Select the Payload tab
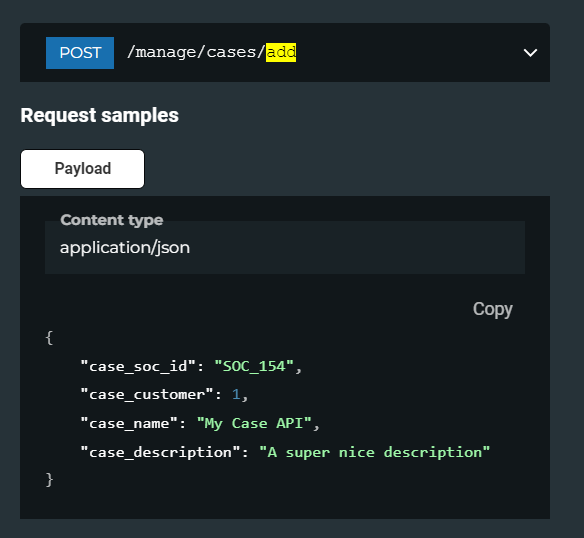Viewport: 584px width, 538px height. 82,169
